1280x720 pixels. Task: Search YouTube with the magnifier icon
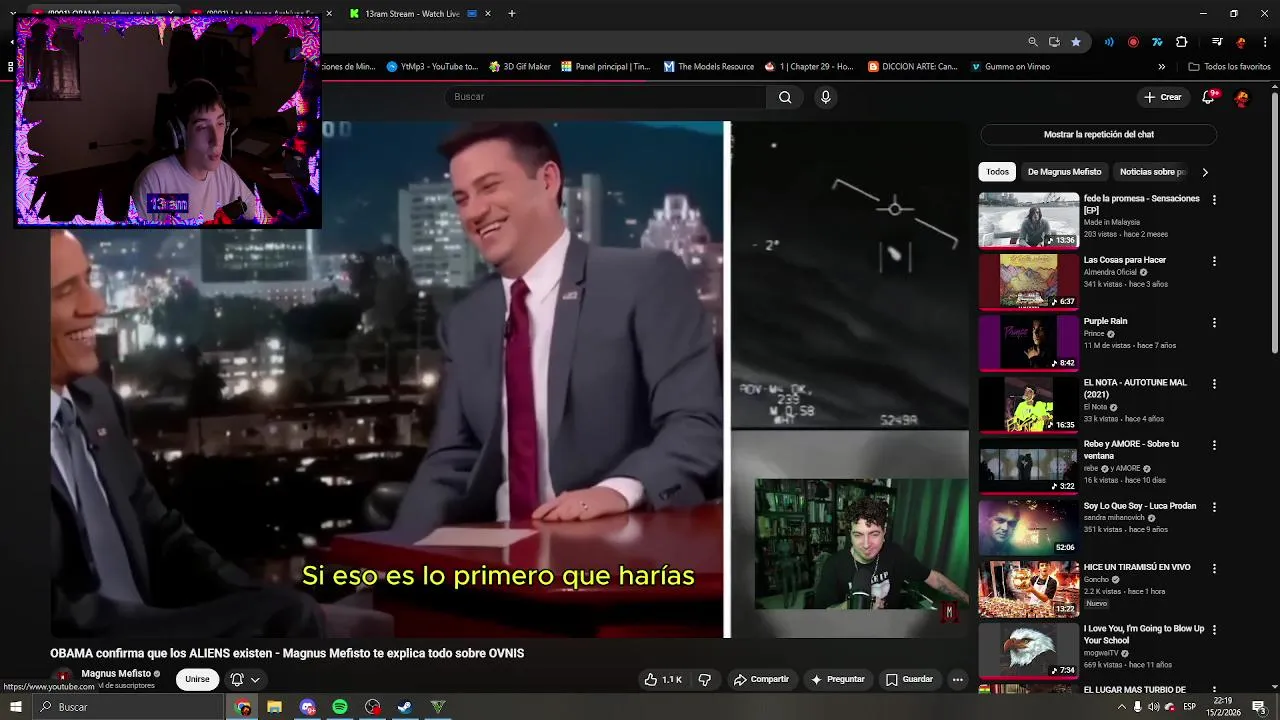(785, 97)
